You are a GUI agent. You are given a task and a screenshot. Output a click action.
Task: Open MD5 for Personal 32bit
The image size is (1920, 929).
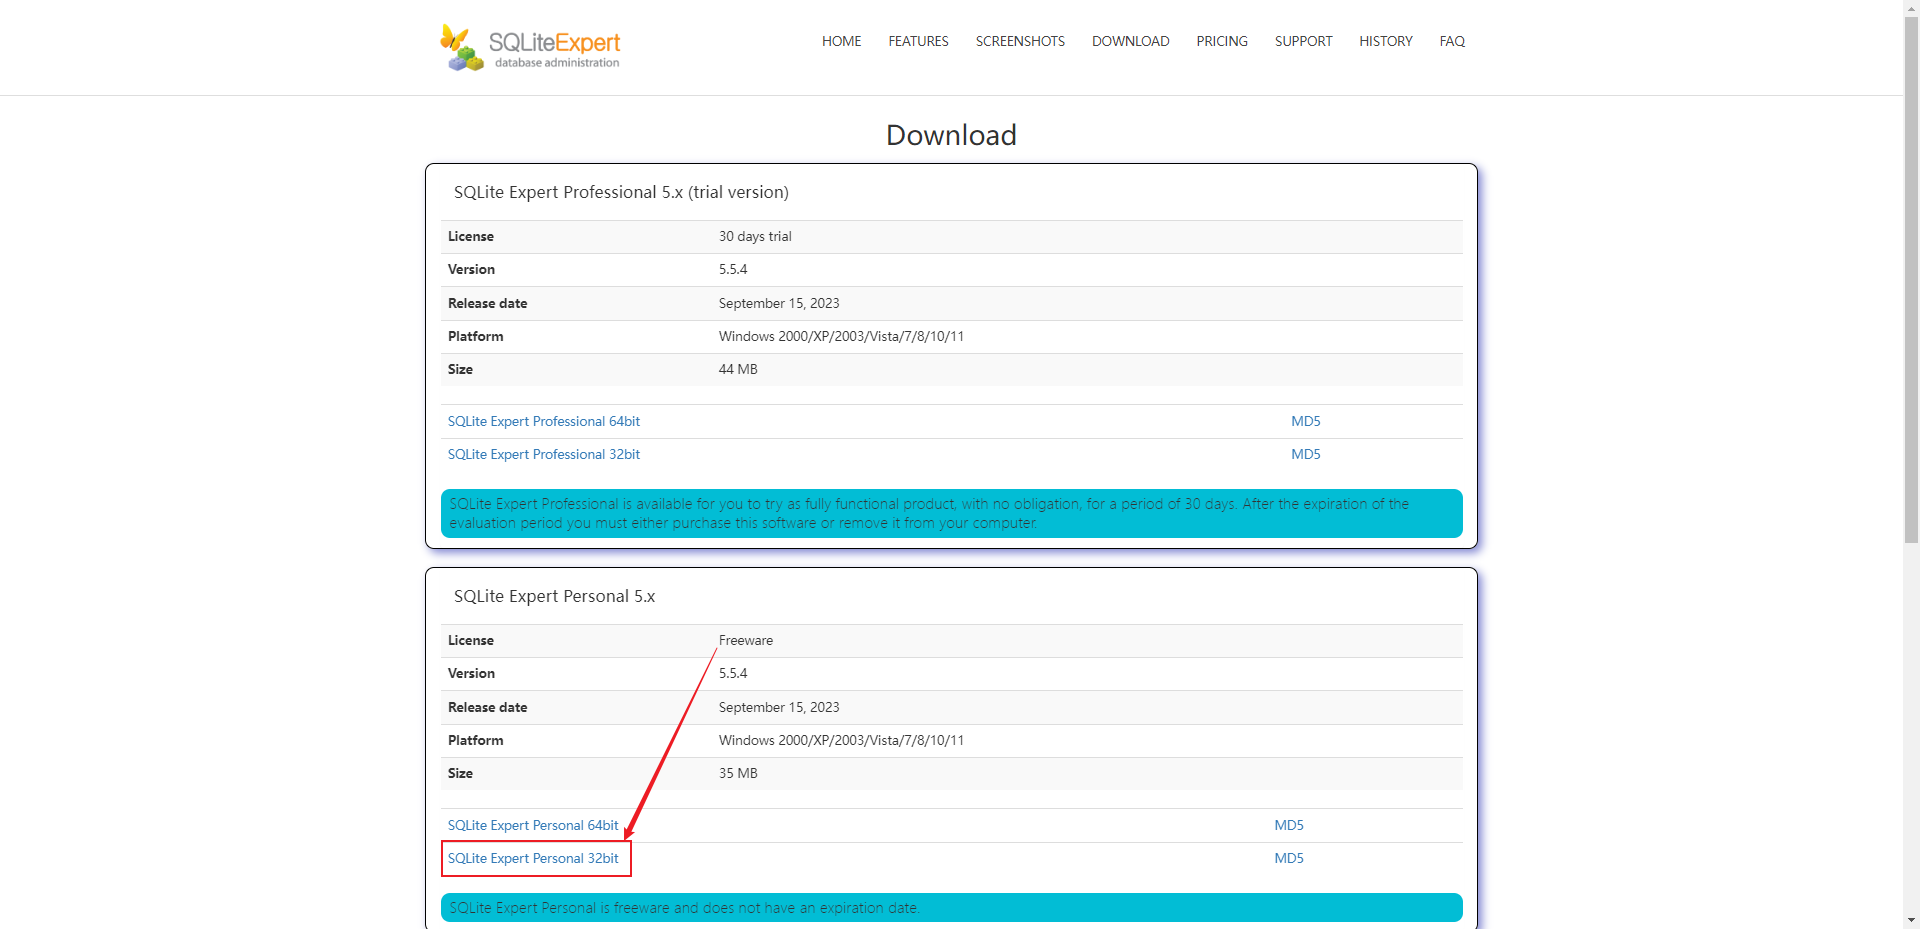click(1289, 858)
